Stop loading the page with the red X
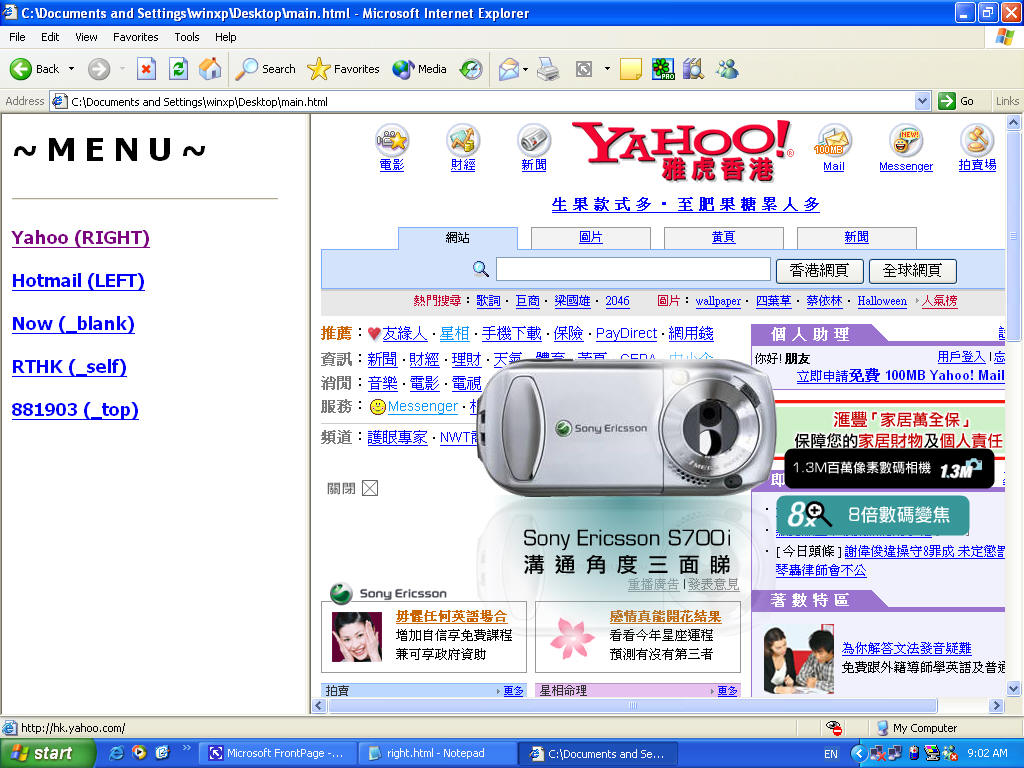Viewport: 1024px width, 768px height. 146,69
